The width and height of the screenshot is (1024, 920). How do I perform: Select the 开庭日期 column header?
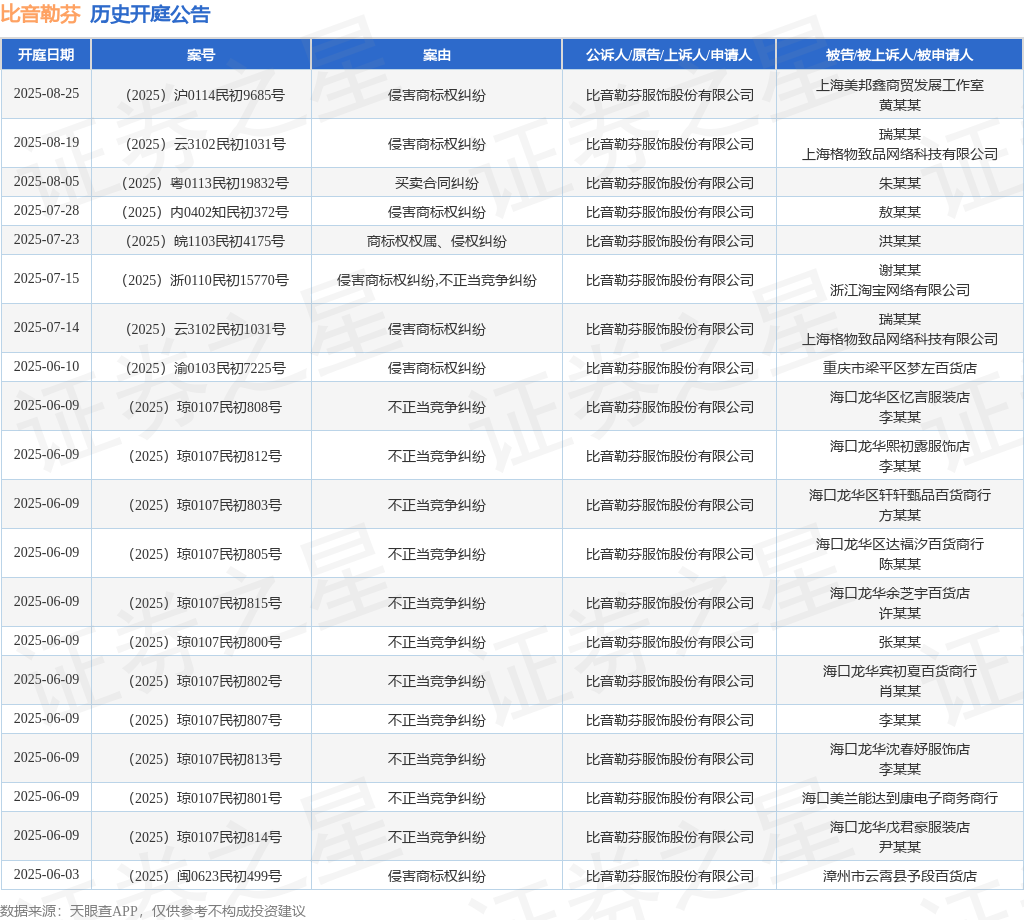pos(46,55)
